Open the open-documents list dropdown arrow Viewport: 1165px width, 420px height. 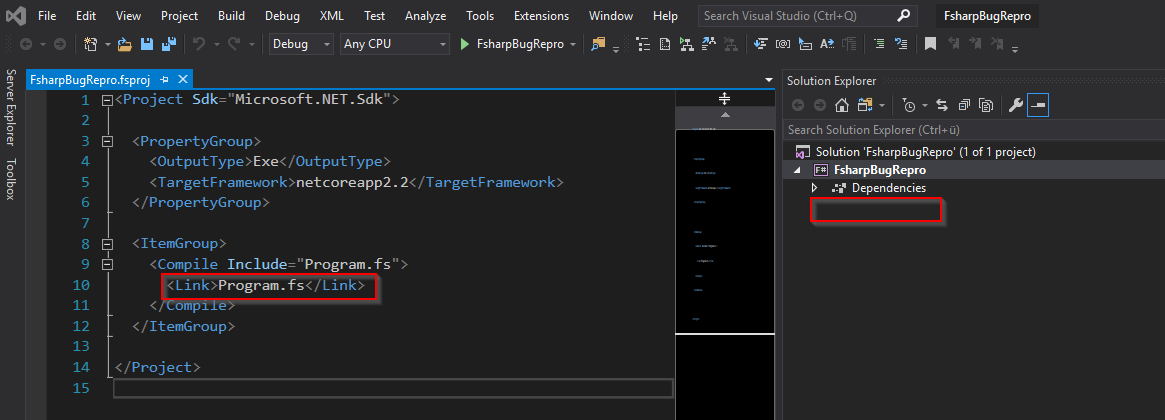tap(768, 80)
